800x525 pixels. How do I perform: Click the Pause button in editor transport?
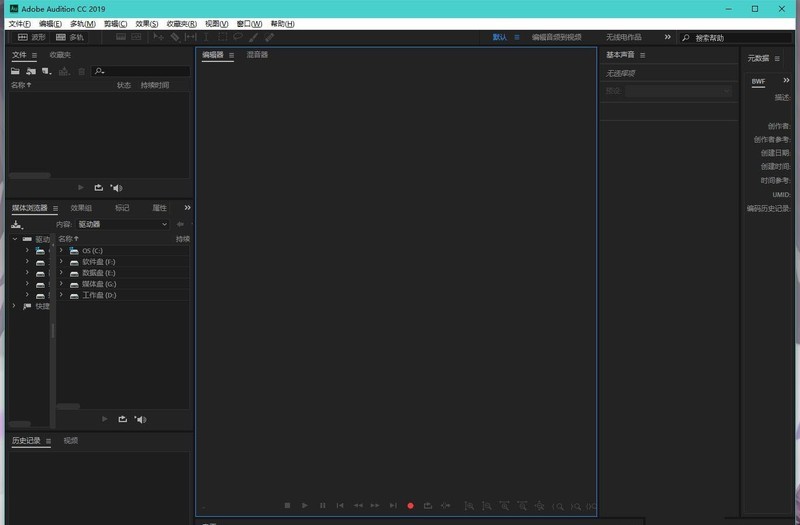322,506
